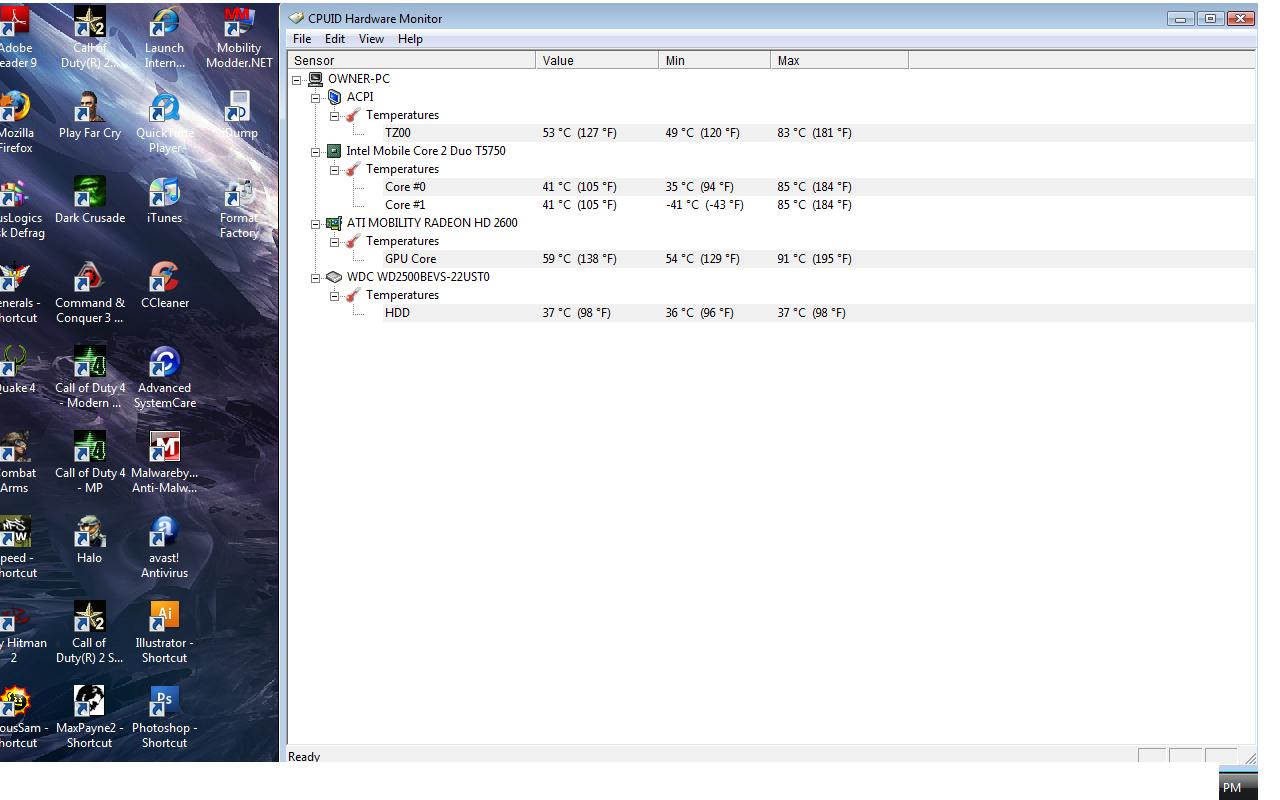Click Core #0 minimum 35 °C (94 °F)
Viewport: 1280px width, 800px height.
pos(700,187)
